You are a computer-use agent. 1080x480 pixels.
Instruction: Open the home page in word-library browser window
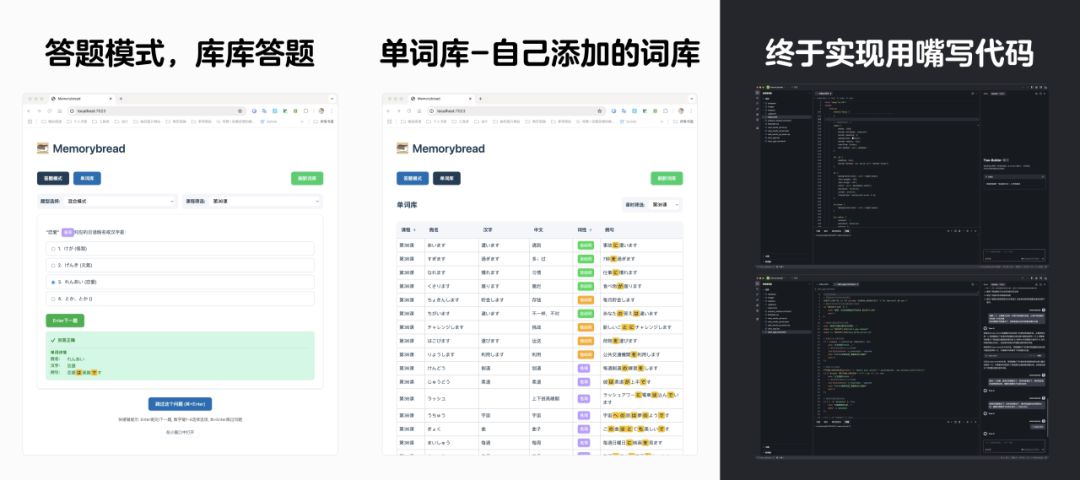coord(419,111)
